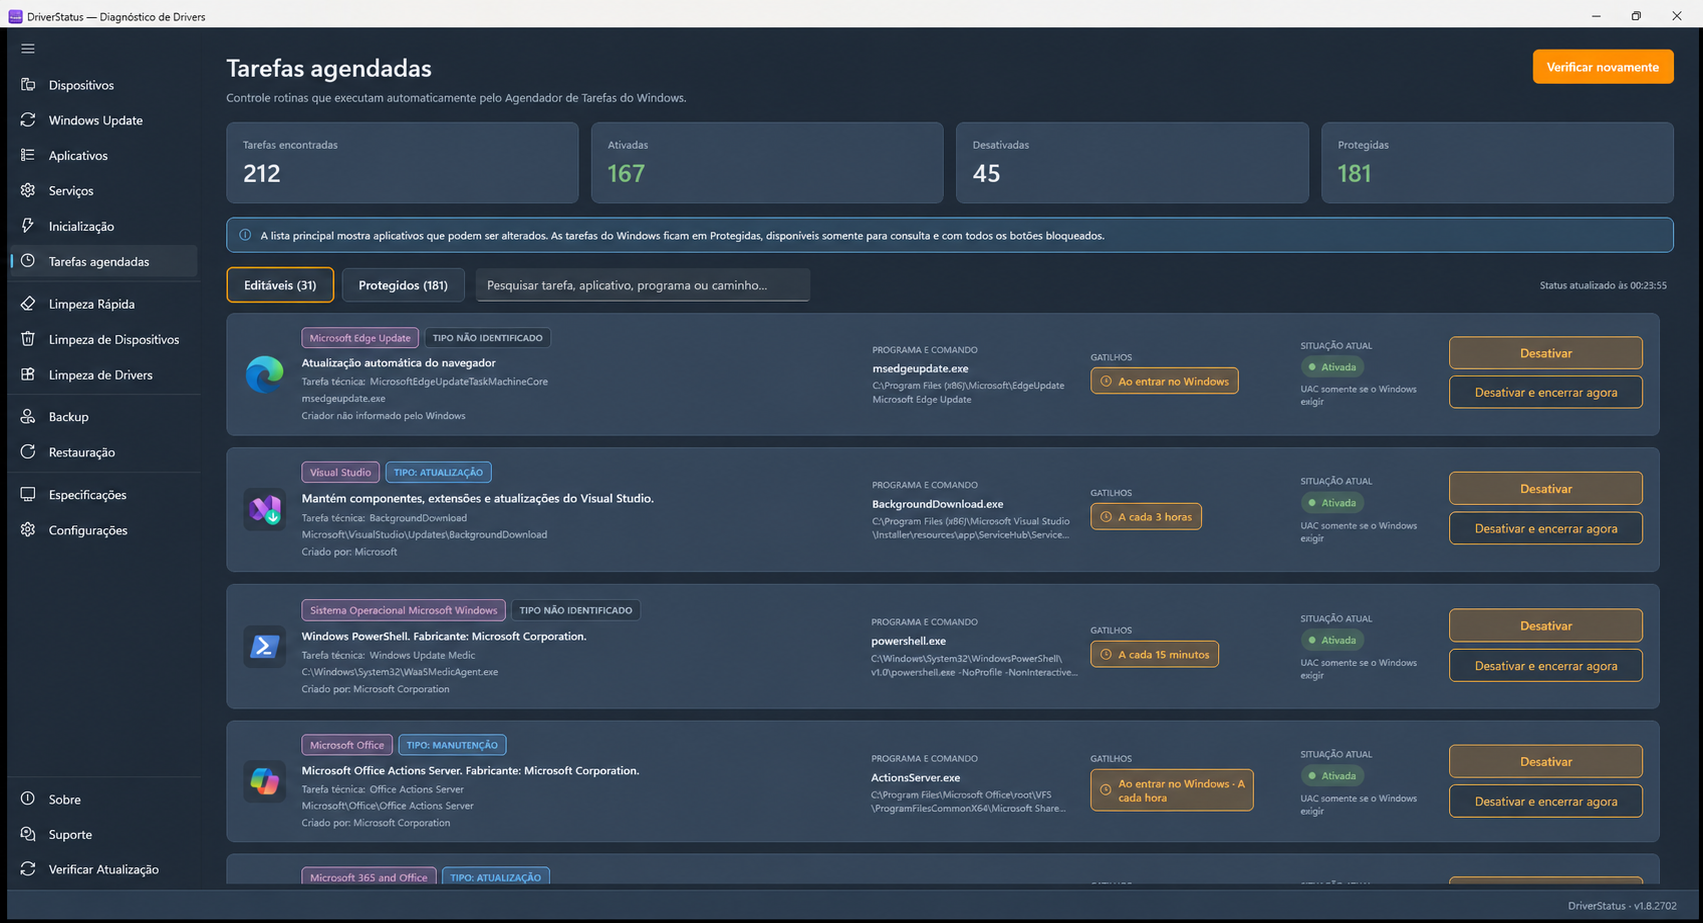
Task: Click the Microsoft Edge Update tag
Action: (x=360, y=338)
